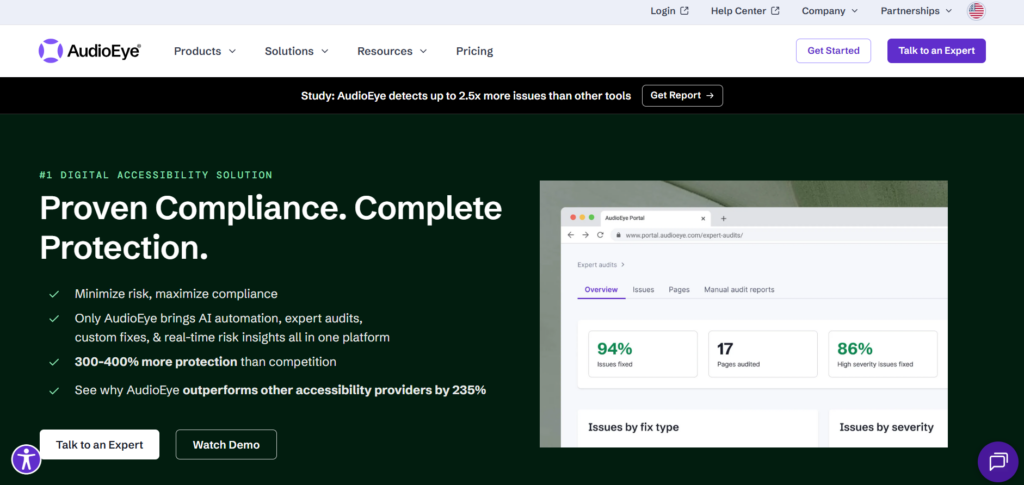Image resolution: width=1024 pixels, height=485 pixels.
Task: Click 'Minimize risk, maximize compliance' text
Action: coord(176,294)
